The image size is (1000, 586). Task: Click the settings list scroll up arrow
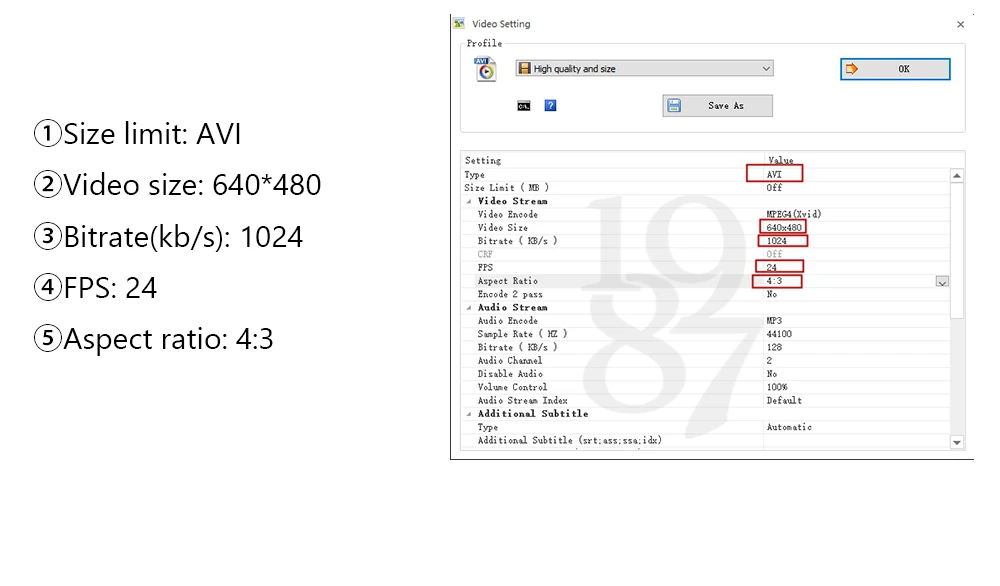pos(957,175)
